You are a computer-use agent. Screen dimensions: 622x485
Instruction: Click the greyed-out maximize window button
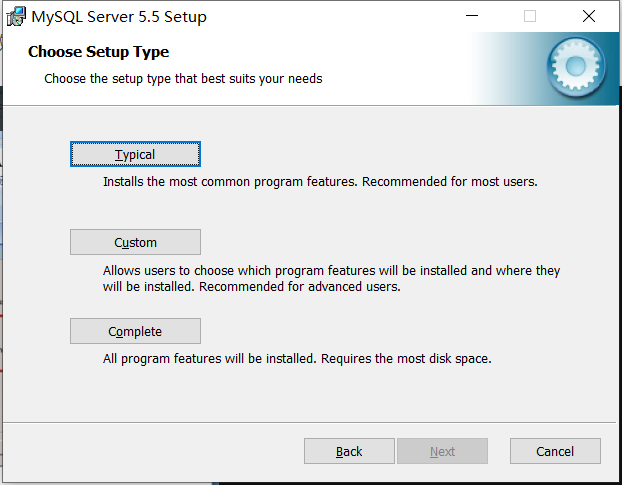pyautogui.click(x=530, y=16)
